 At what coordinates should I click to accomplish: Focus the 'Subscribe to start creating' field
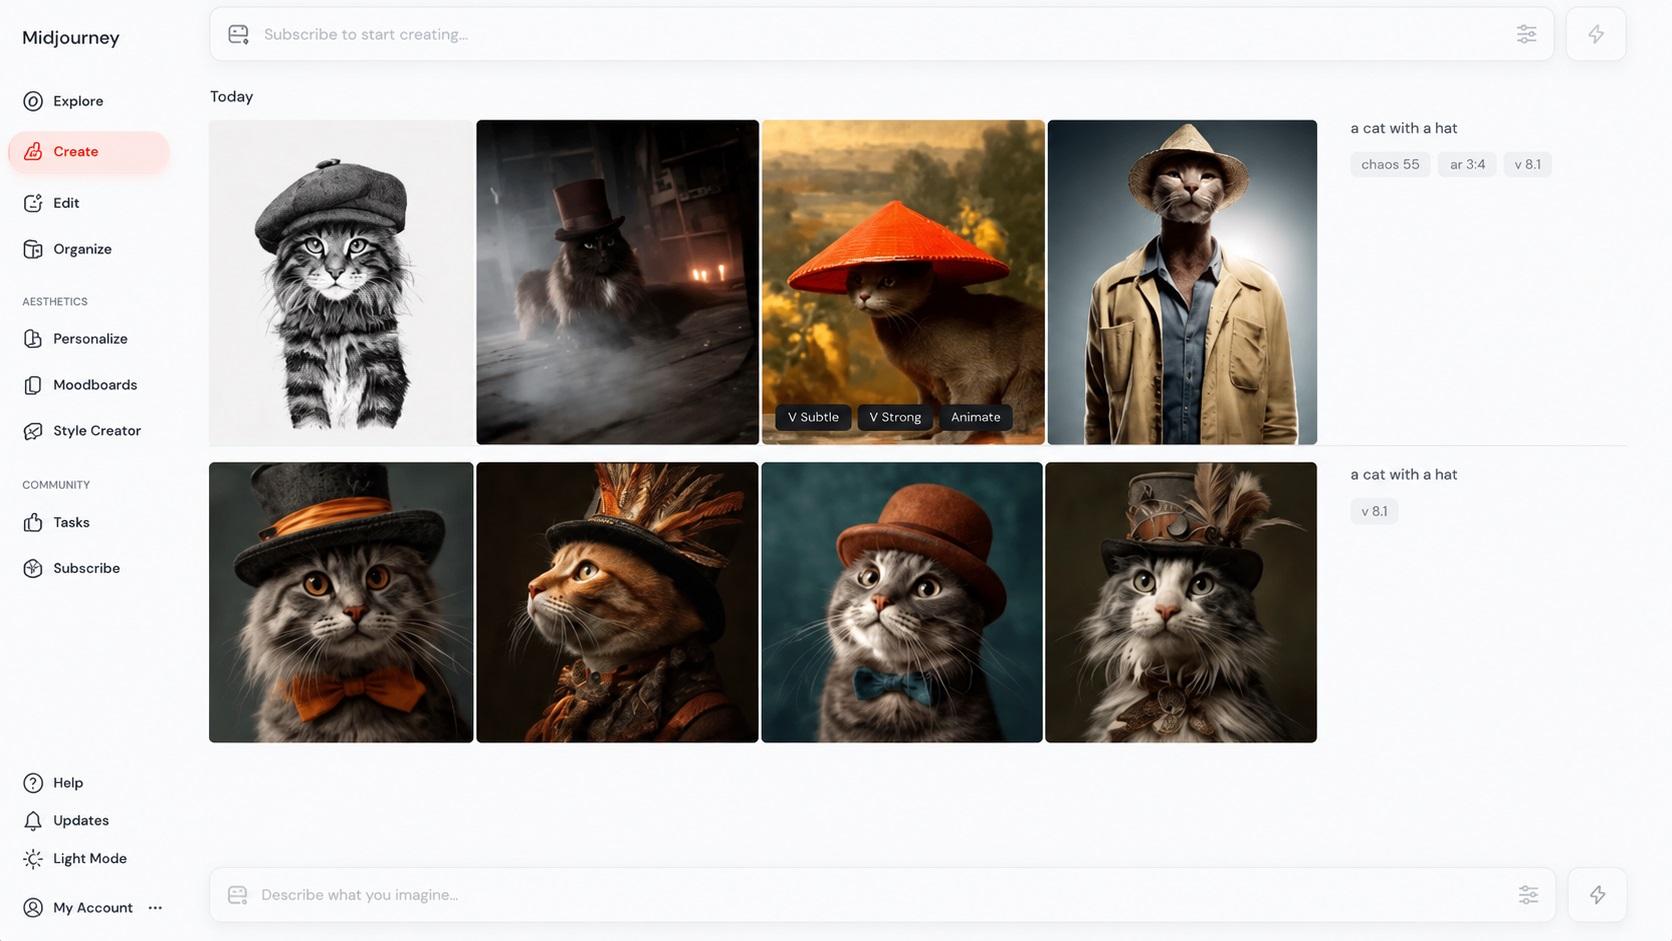[x=881, y=34]
